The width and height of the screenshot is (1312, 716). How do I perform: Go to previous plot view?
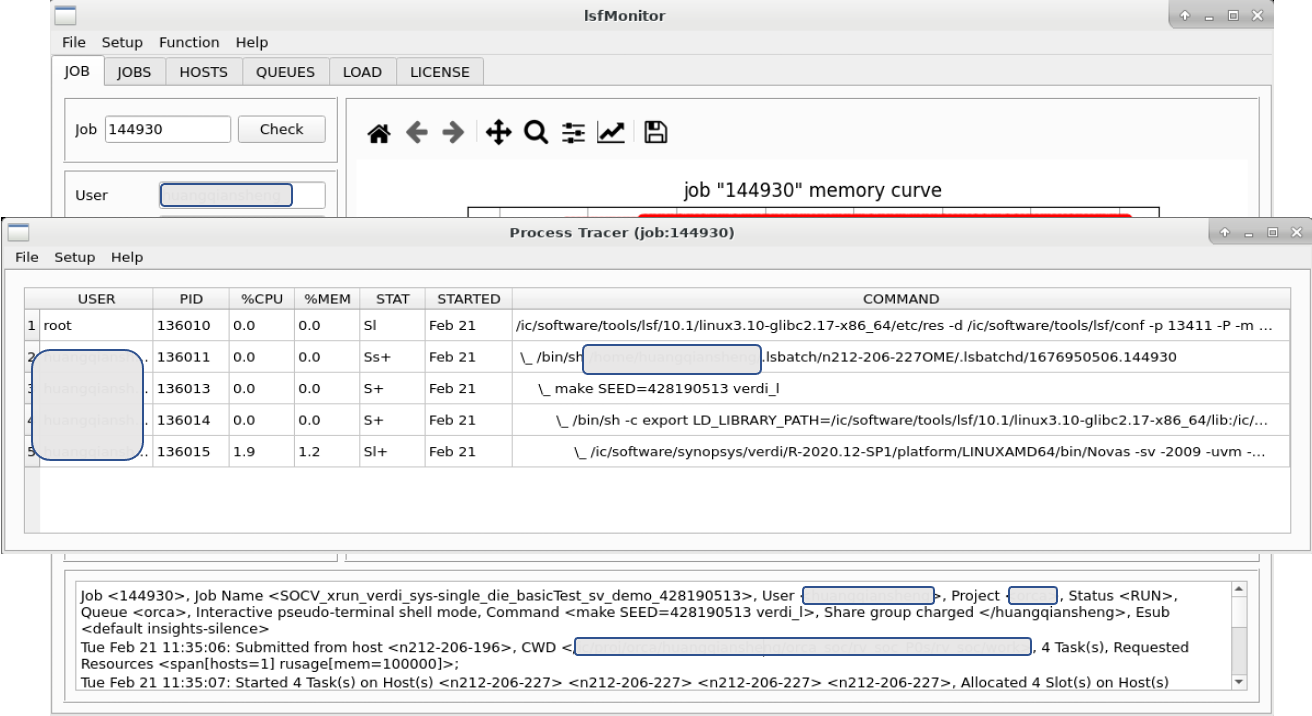416,131
